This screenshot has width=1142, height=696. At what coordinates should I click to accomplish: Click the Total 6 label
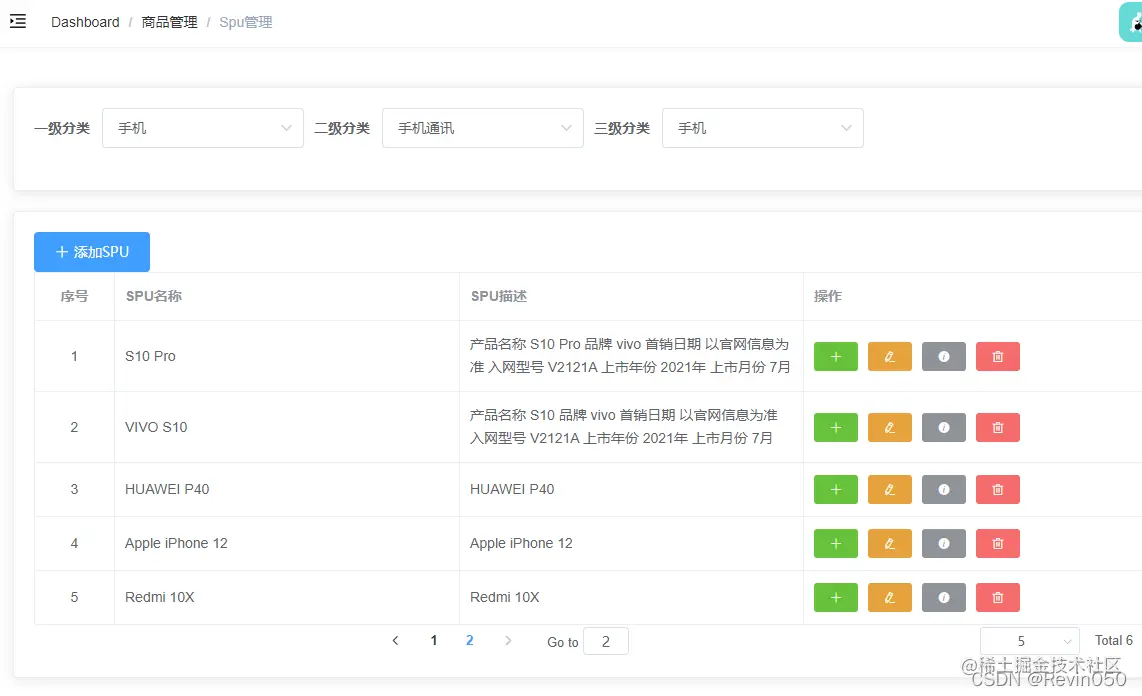1114,641
